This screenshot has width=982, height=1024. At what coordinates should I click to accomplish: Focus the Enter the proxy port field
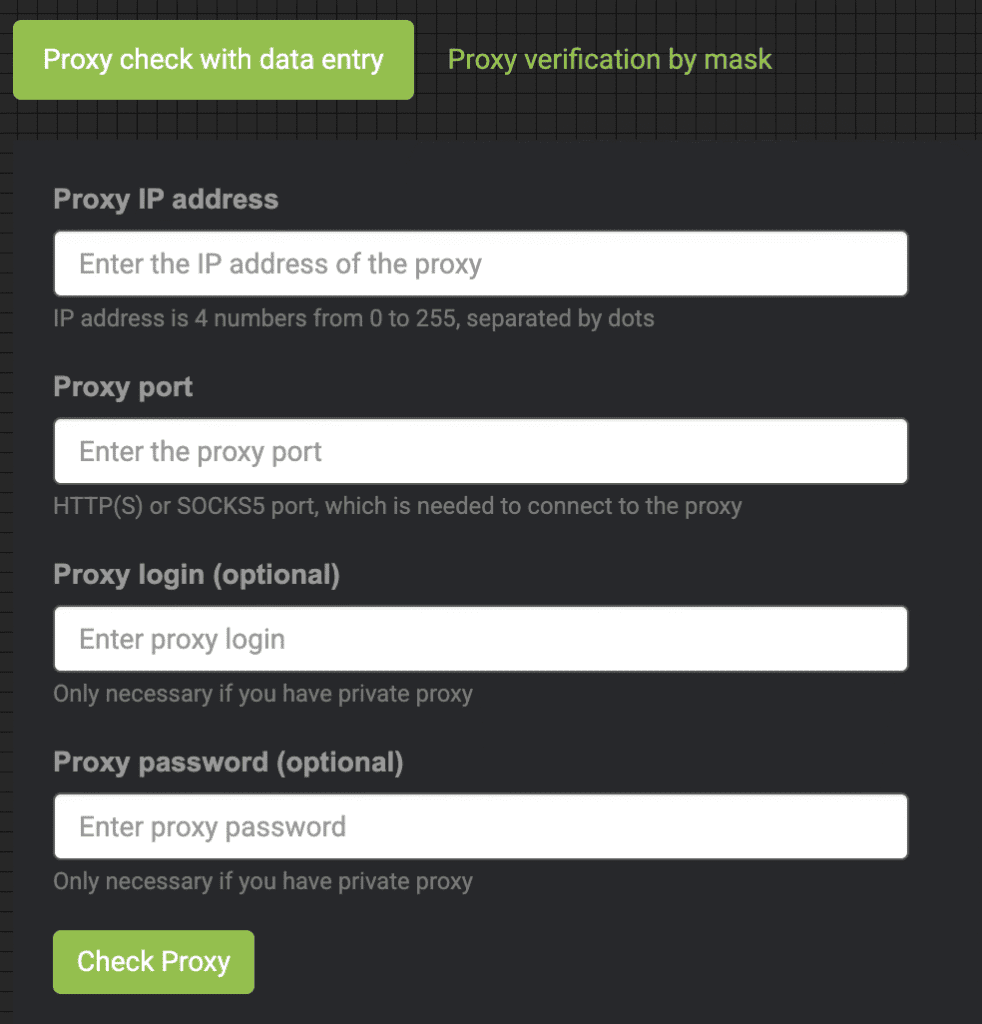480,451
